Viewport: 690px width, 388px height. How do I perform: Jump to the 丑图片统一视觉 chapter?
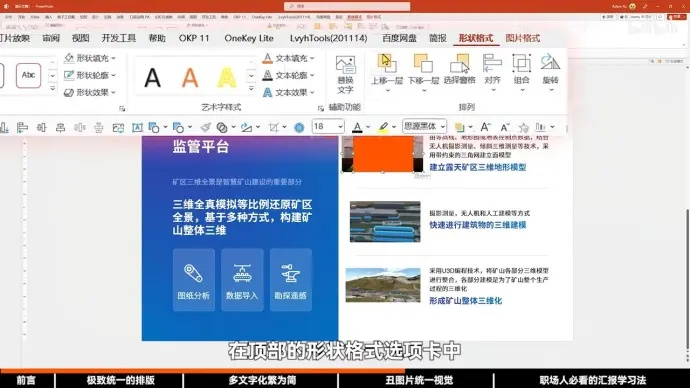[418, 380]
